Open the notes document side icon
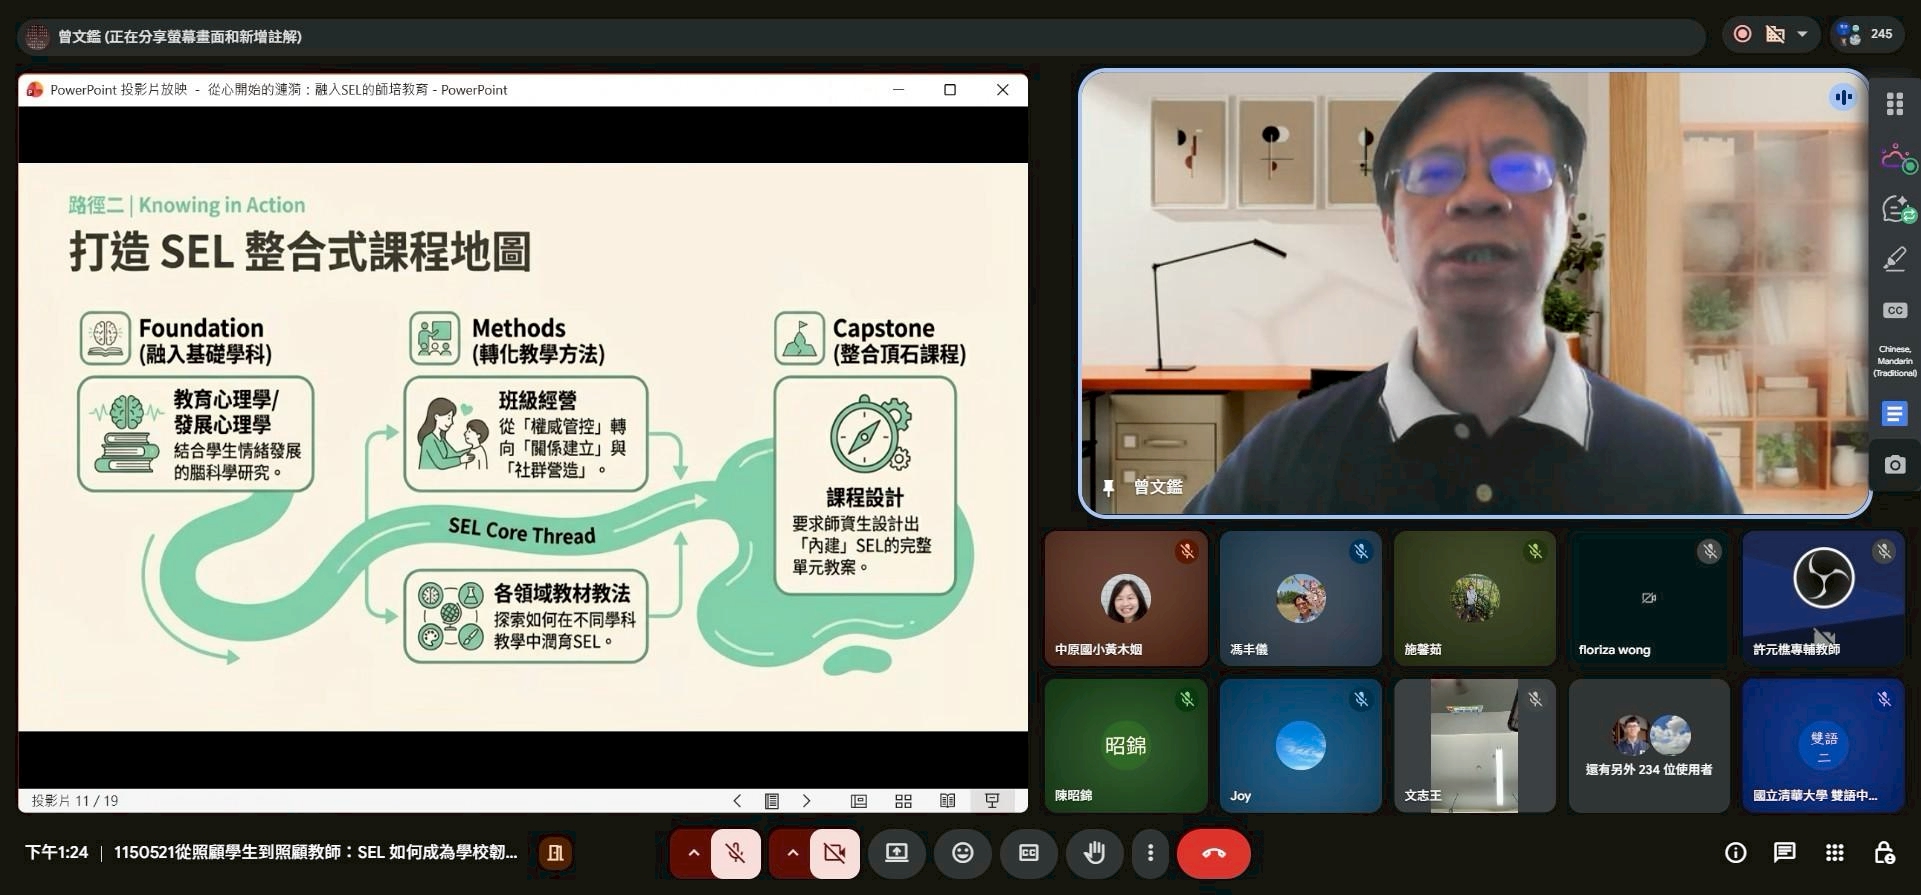 pyautogui.click(x=1894, y=414)
